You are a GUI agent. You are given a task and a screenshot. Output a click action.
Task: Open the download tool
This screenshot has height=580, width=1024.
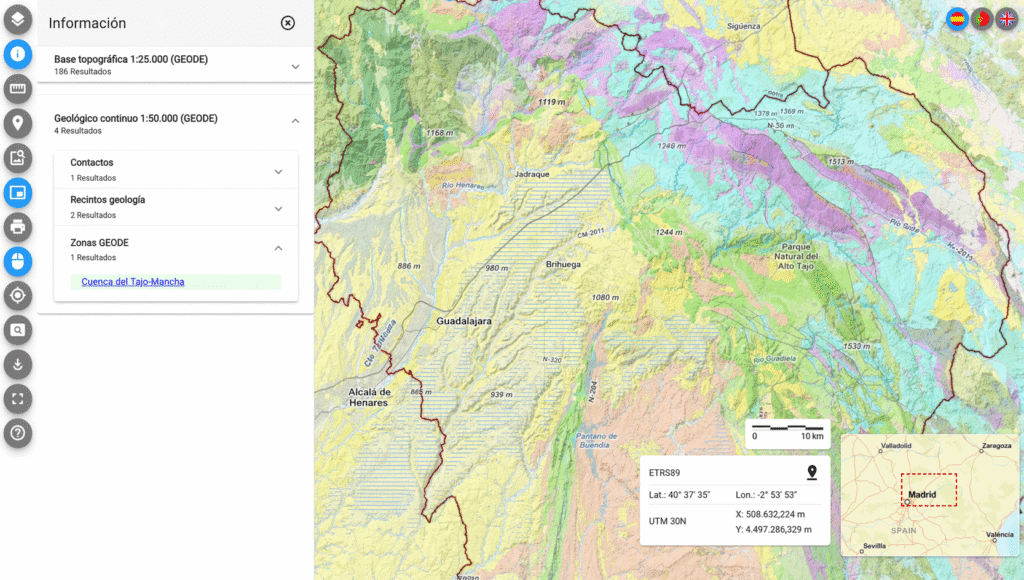pos(18,364)
